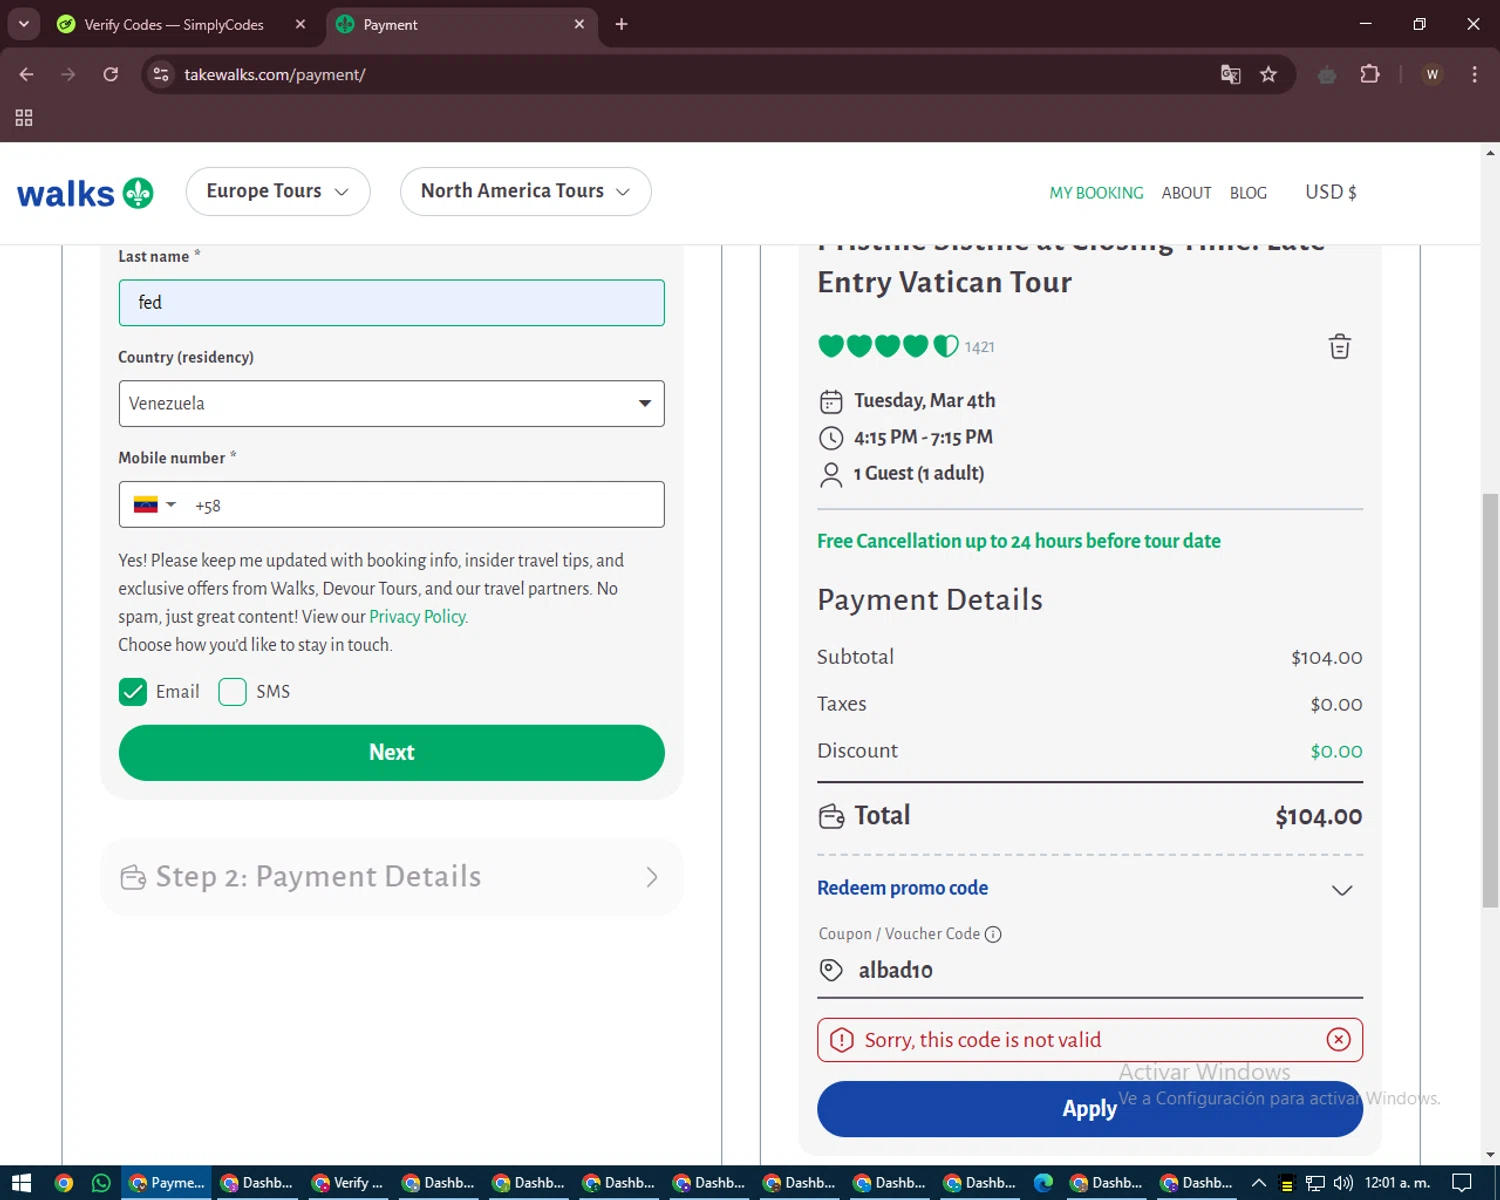This screenshot has height=1200, width=1500.
Task: Click the Free Cancellation text
Action: click(x=1019, y=541)
